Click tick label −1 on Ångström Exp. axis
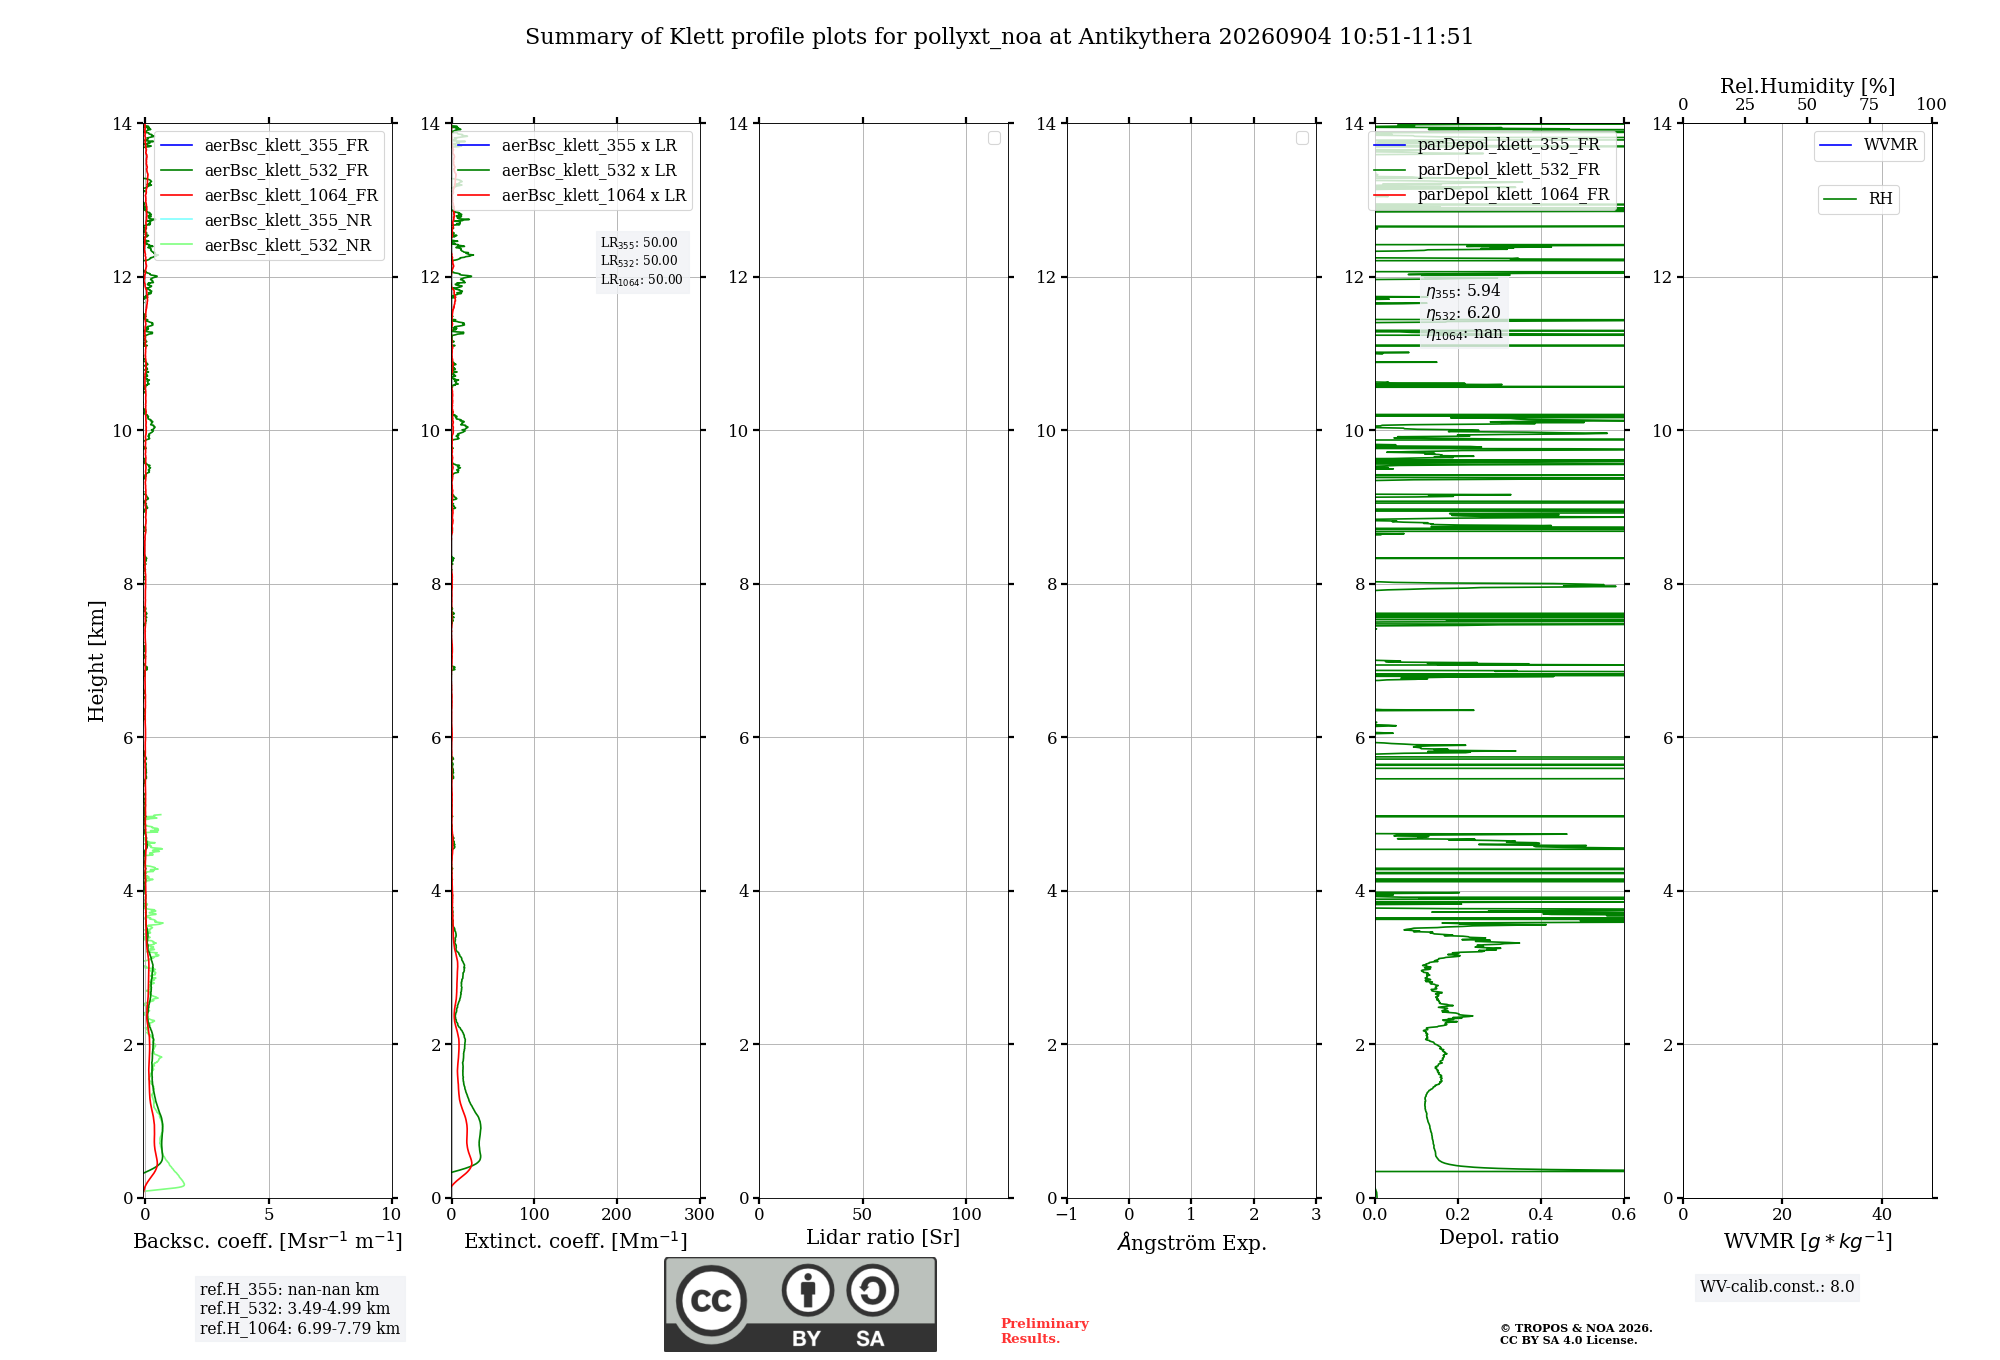 [x=1066, y=1215]
